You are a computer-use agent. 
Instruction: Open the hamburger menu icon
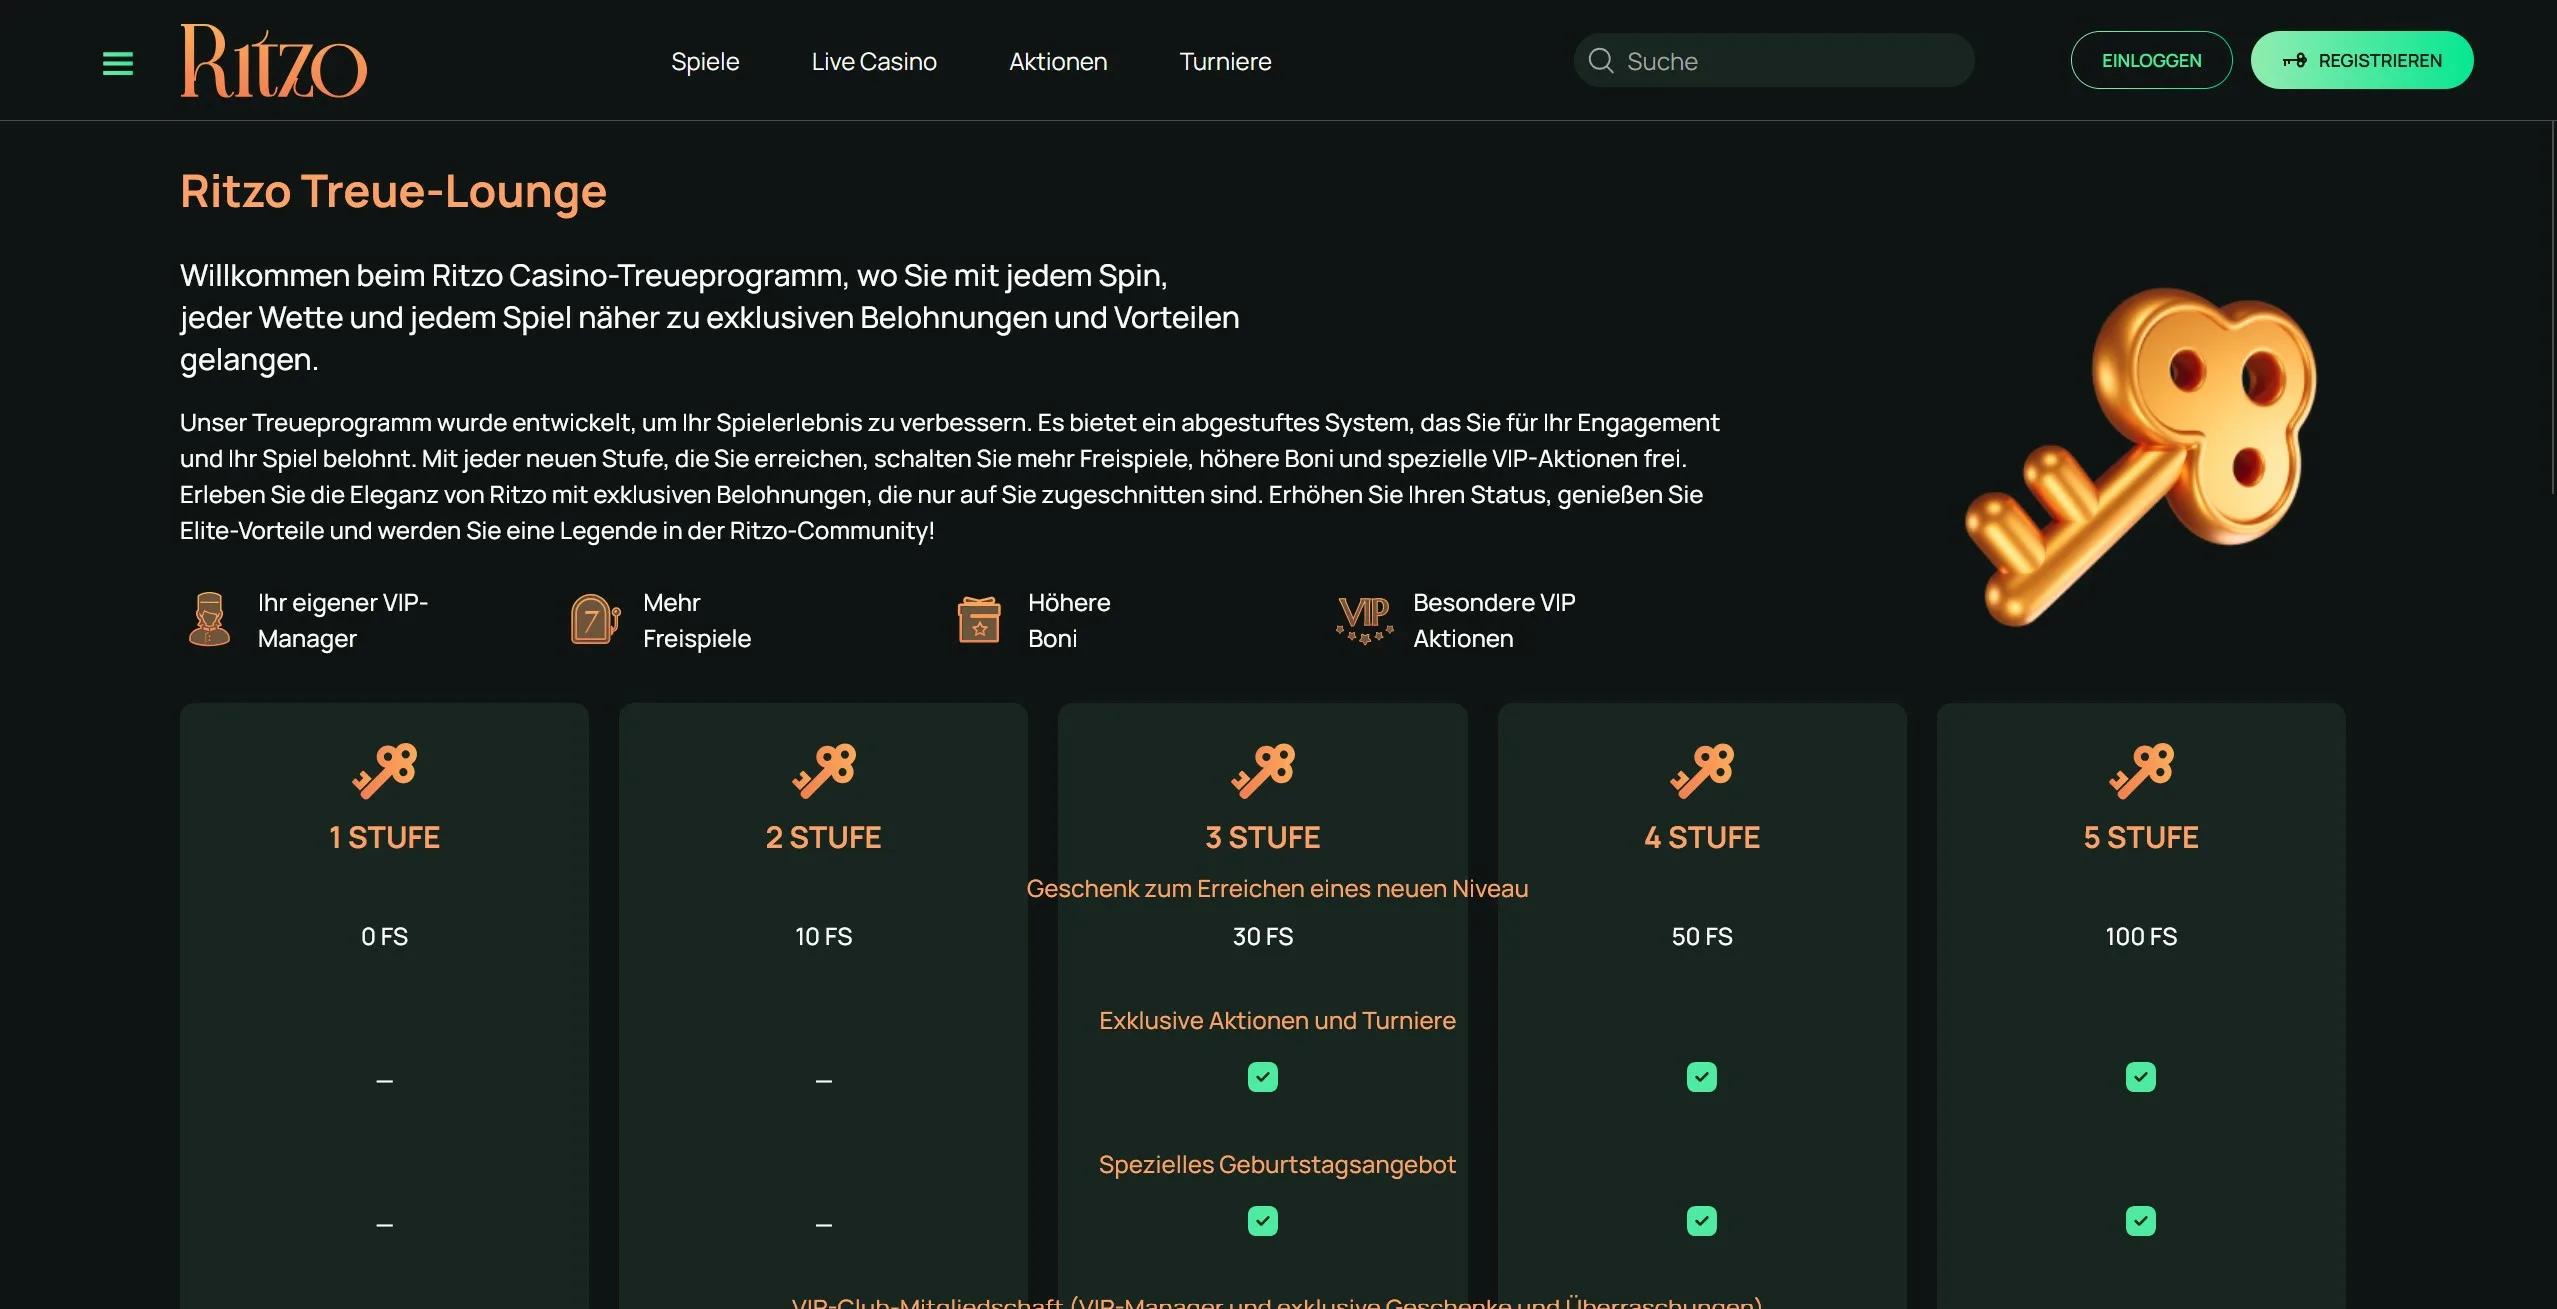point(118,64)
